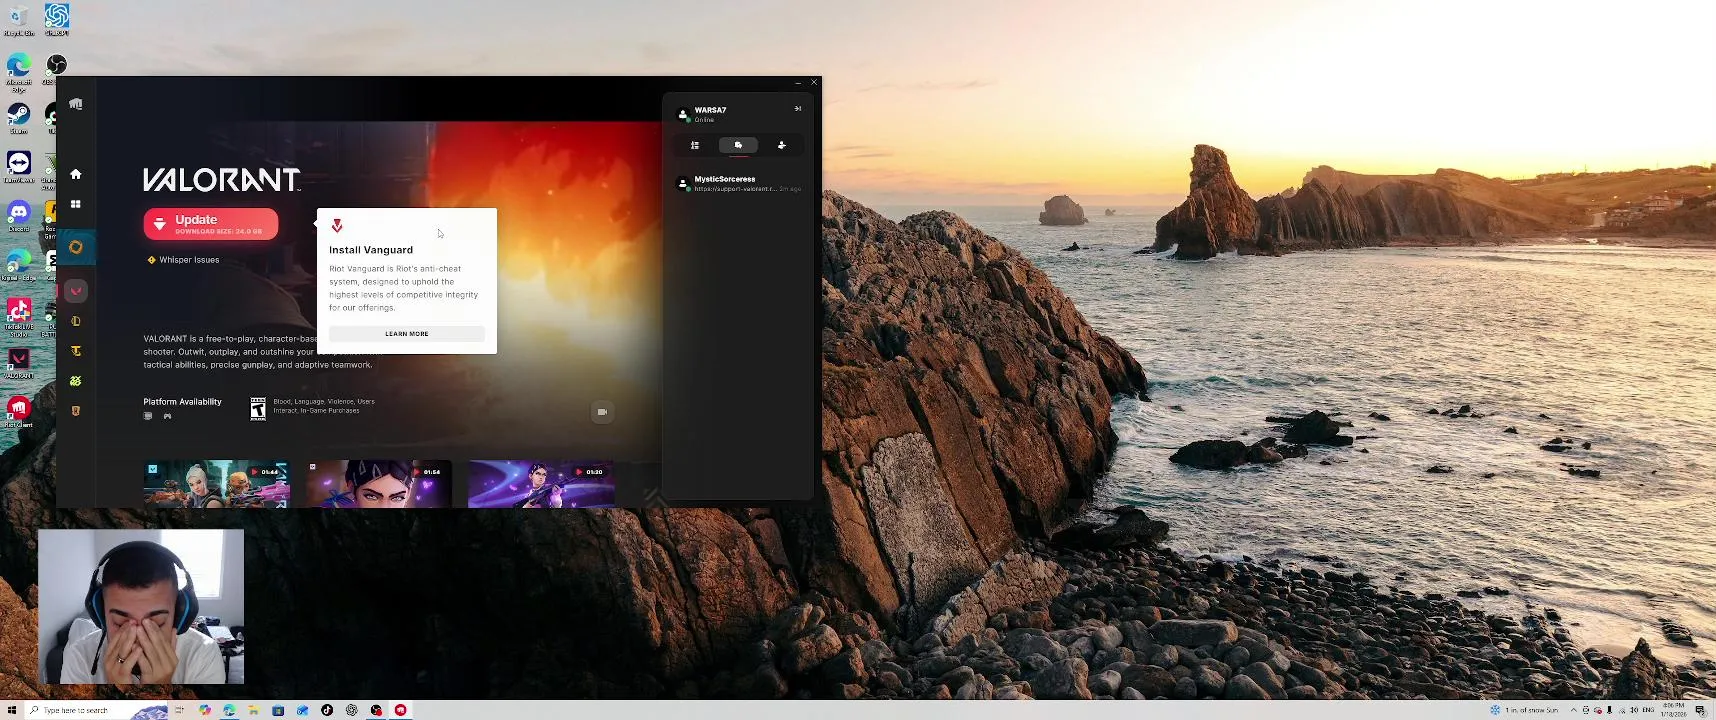Select the VALORANT icon in client sidebar
1716x720 pixels.
(76, 291)
